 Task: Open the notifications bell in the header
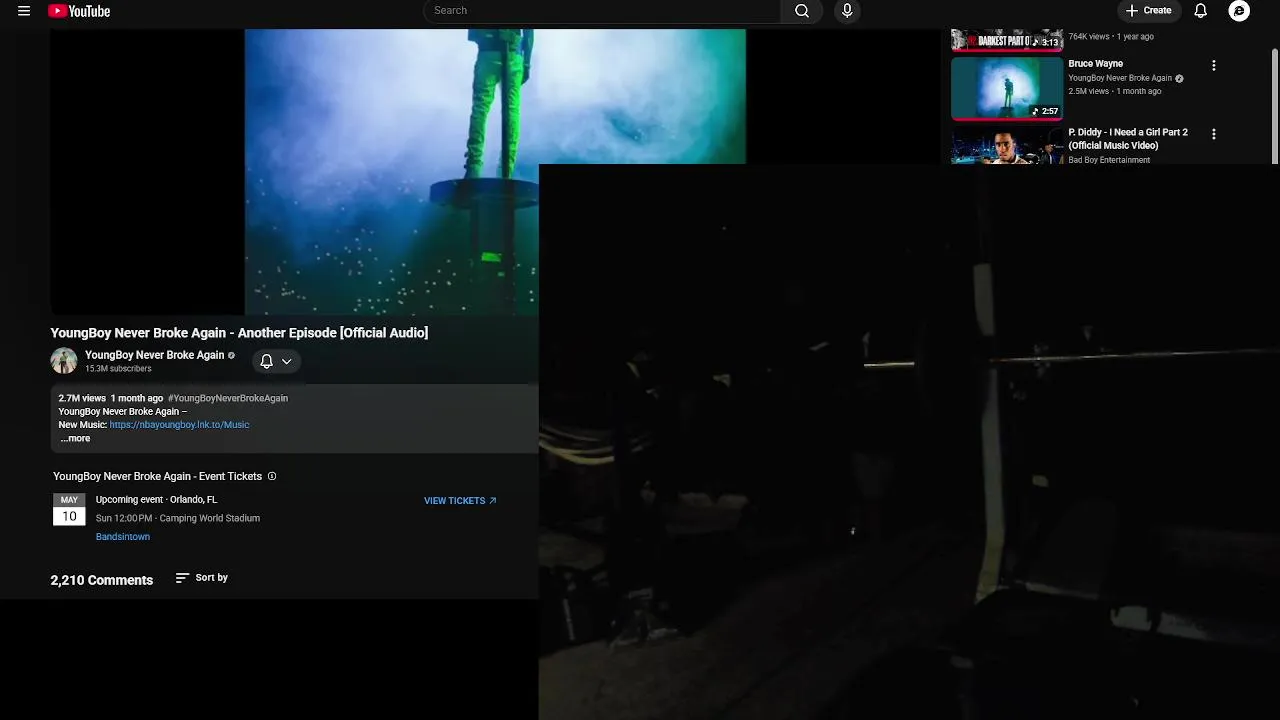[x=1201, y=11]
